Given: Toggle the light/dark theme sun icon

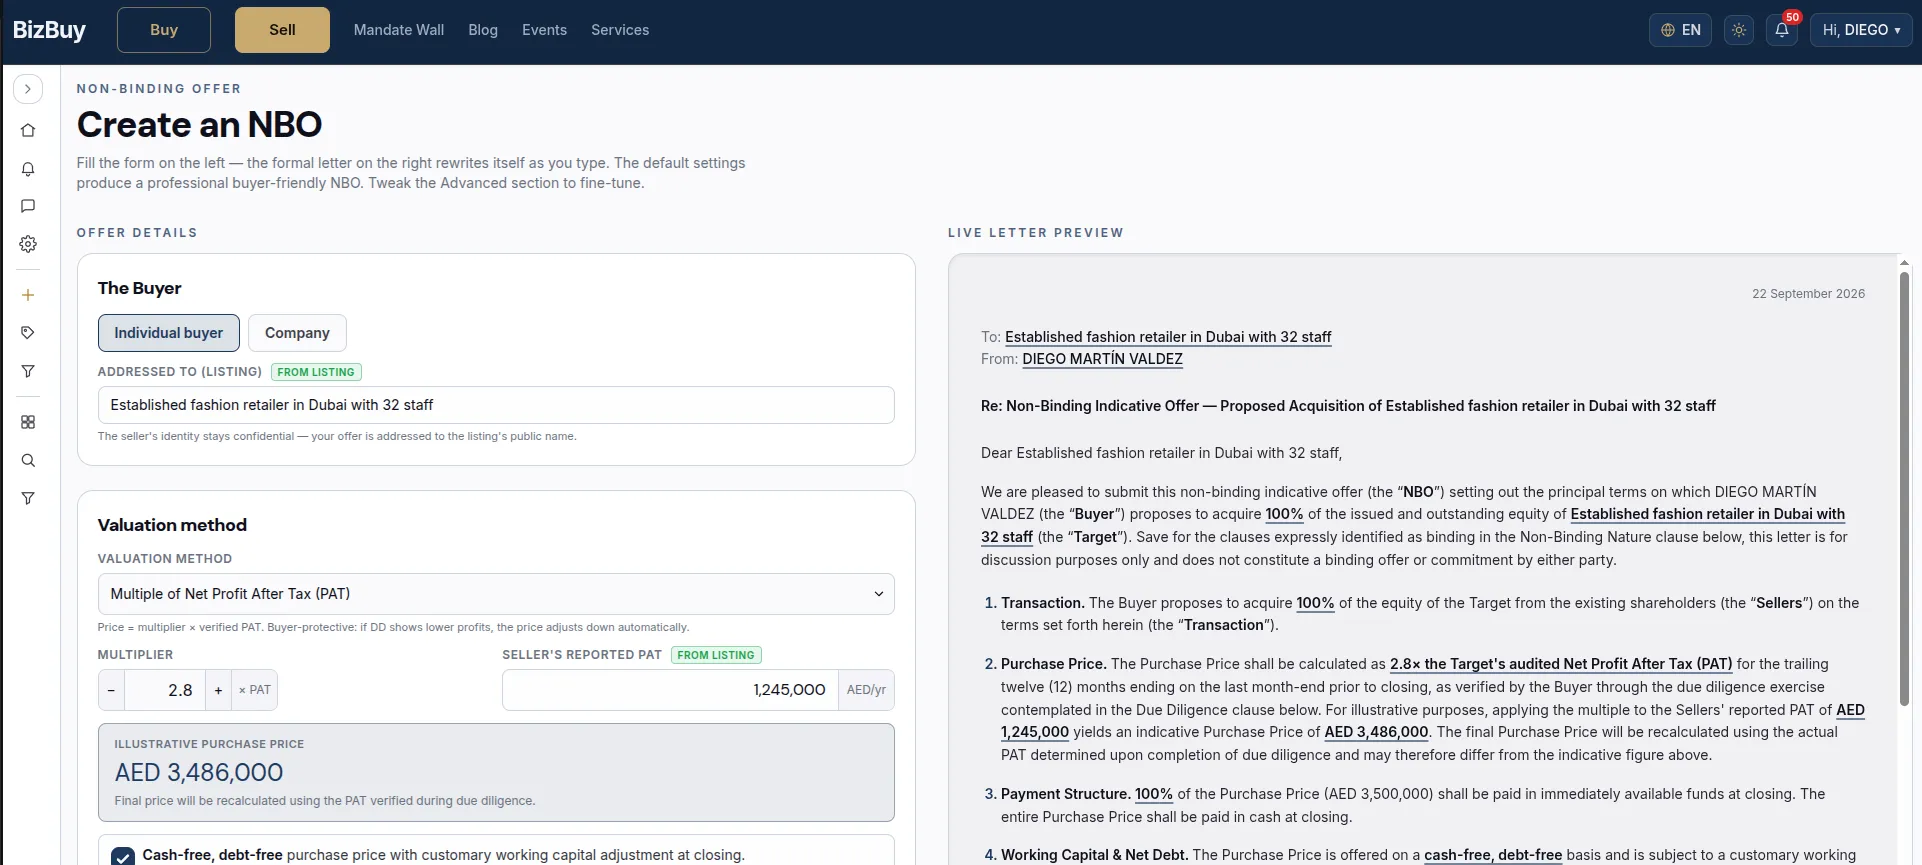Looking at the screenshot, I should click(x=1739, y=30).
